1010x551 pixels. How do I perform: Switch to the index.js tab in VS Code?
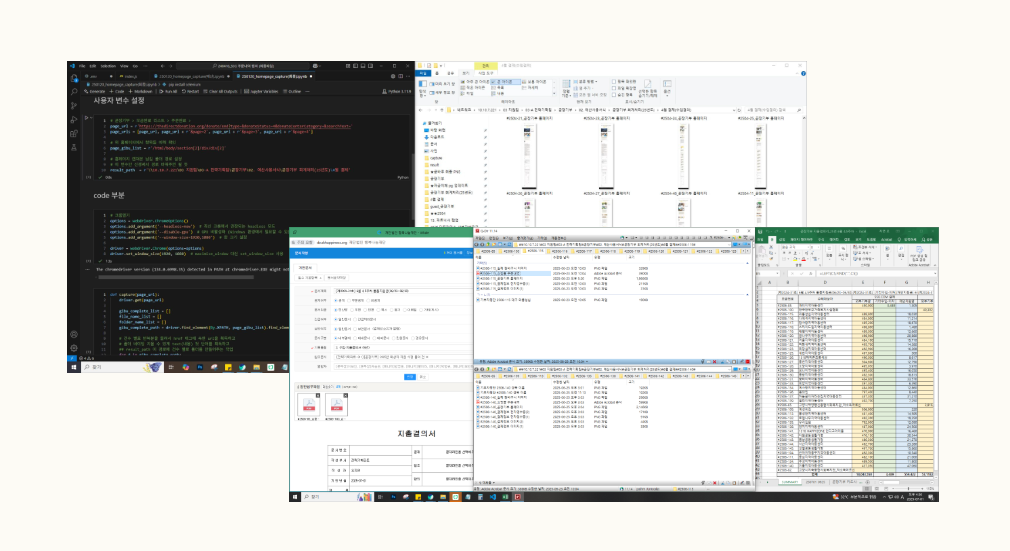click(129, 76)
